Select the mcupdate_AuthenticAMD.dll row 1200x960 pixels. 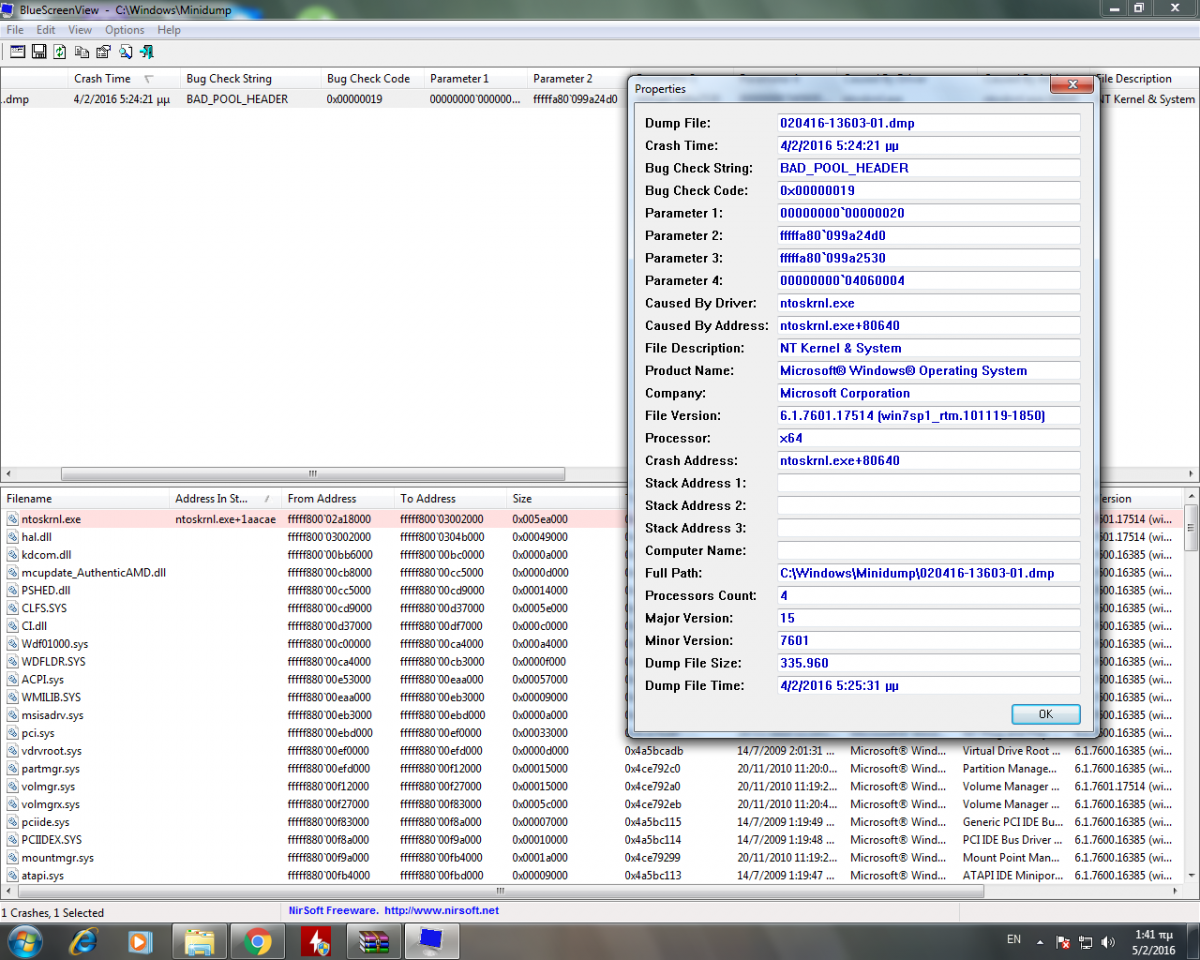coord(94,573)
